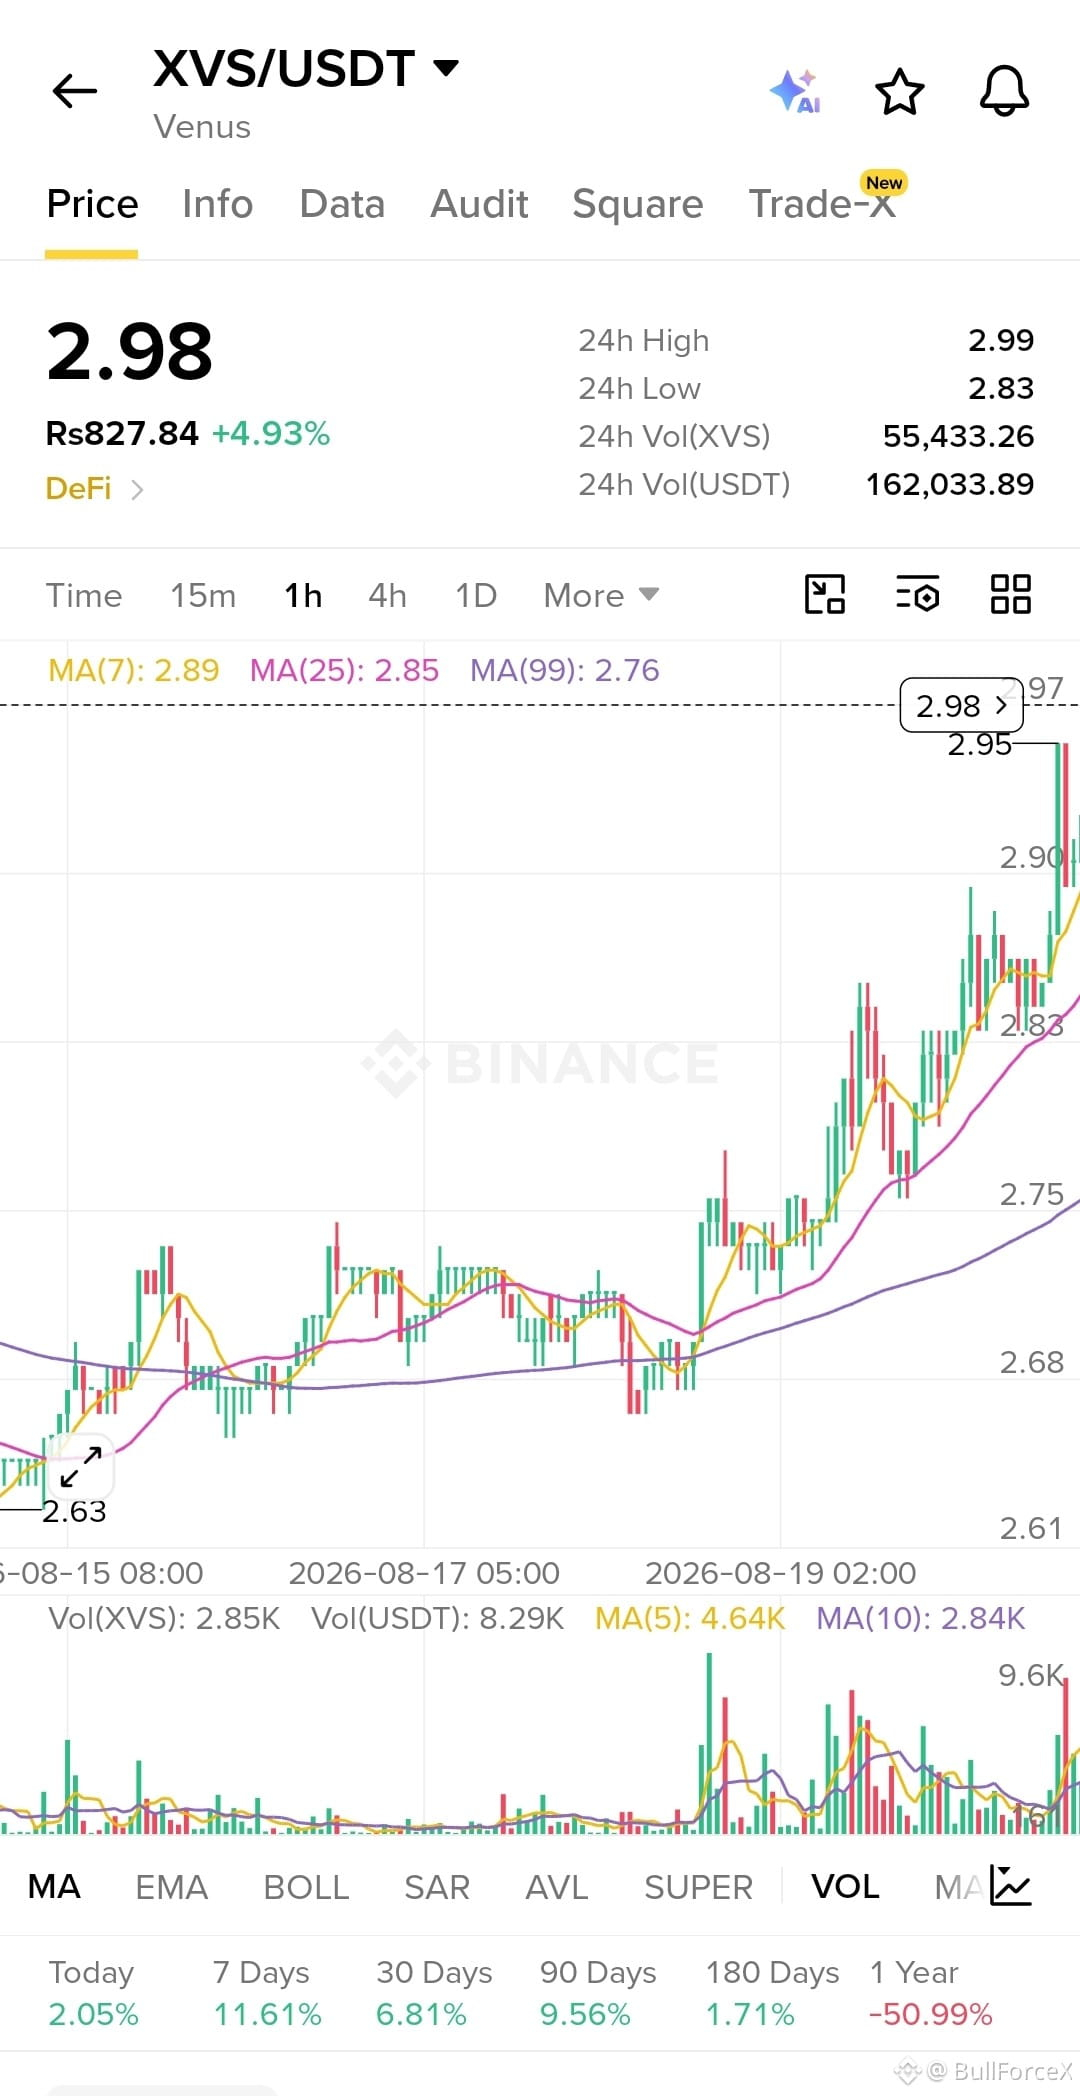This screenshot has height=2096, width=1080.
Task: Switch to the Price tab
Action: (x=92, y=204)
